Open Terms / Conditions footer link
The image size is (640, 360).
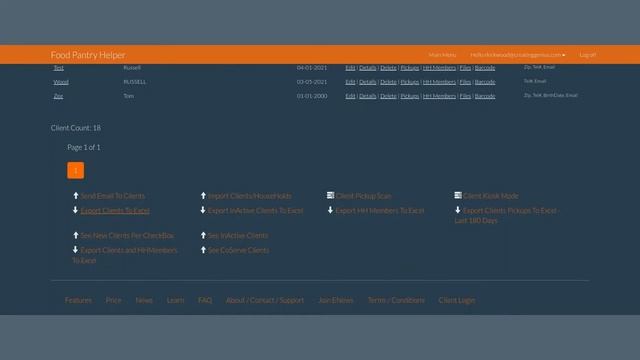(x=396, y=300)
